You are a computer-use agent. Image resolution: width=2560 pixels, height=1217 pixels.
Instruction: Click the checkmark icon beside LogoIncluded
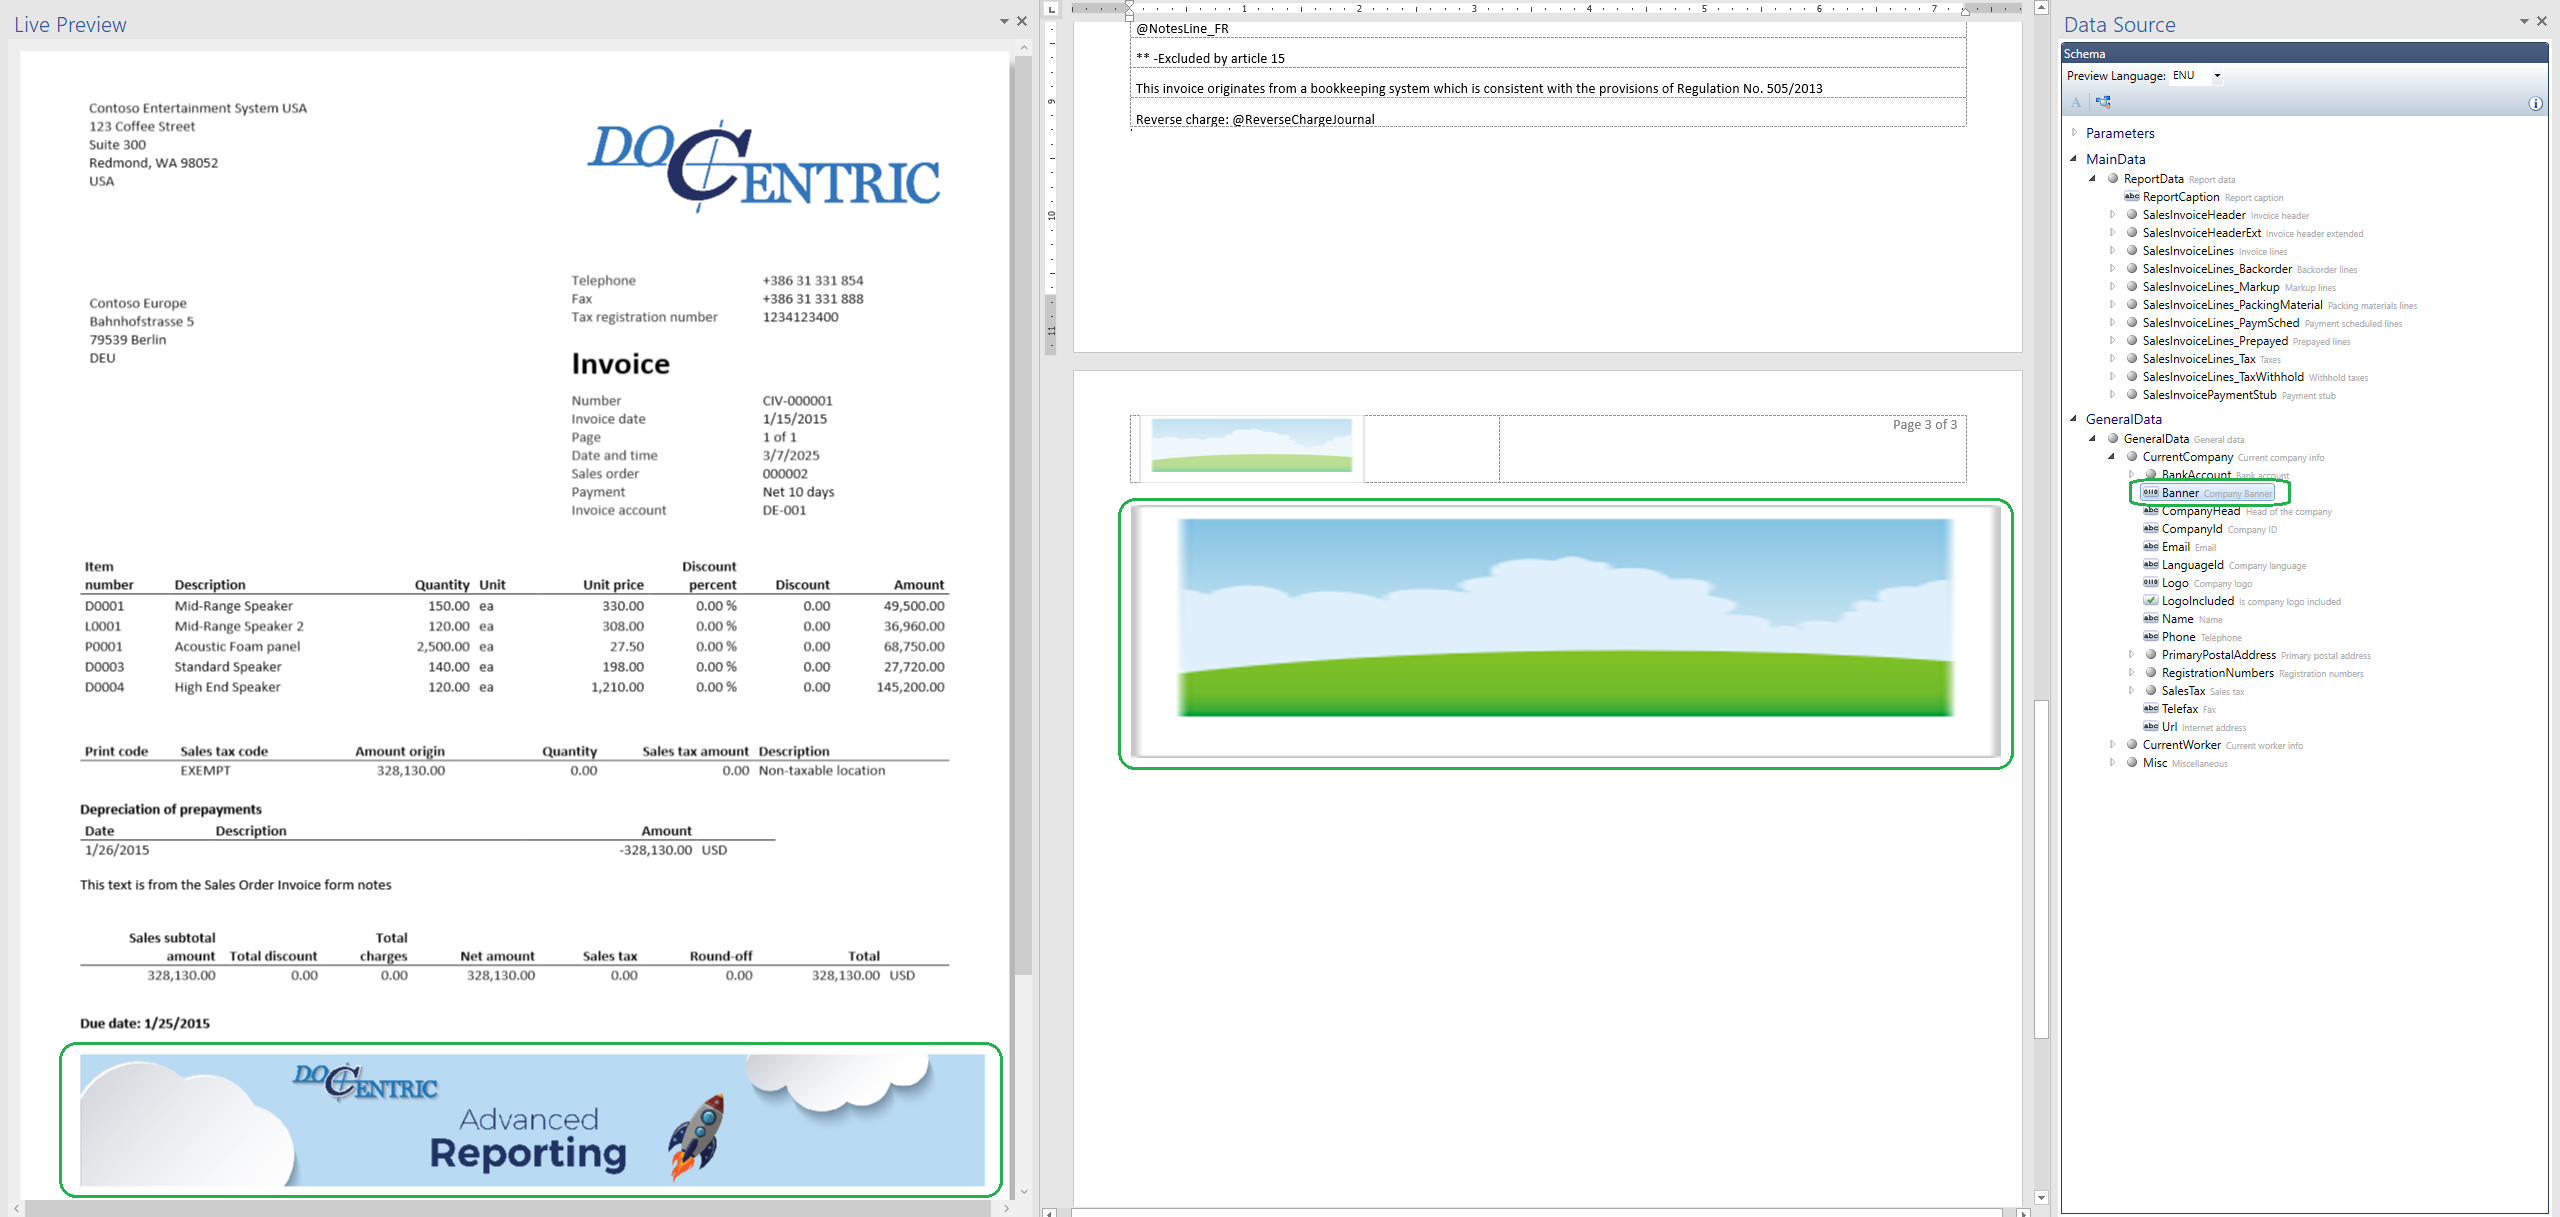tap(2150, 601)
